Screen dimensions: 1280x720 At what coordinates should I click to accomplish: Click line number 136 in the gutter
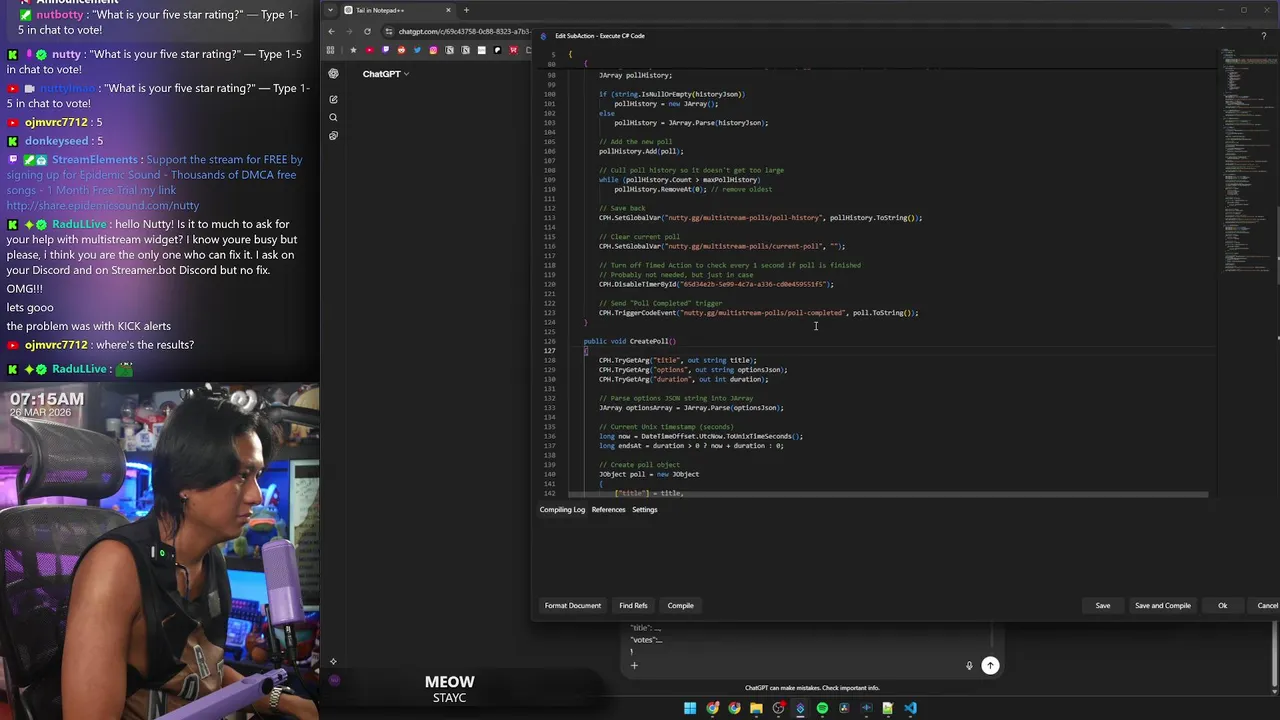[x=550, y=436]
